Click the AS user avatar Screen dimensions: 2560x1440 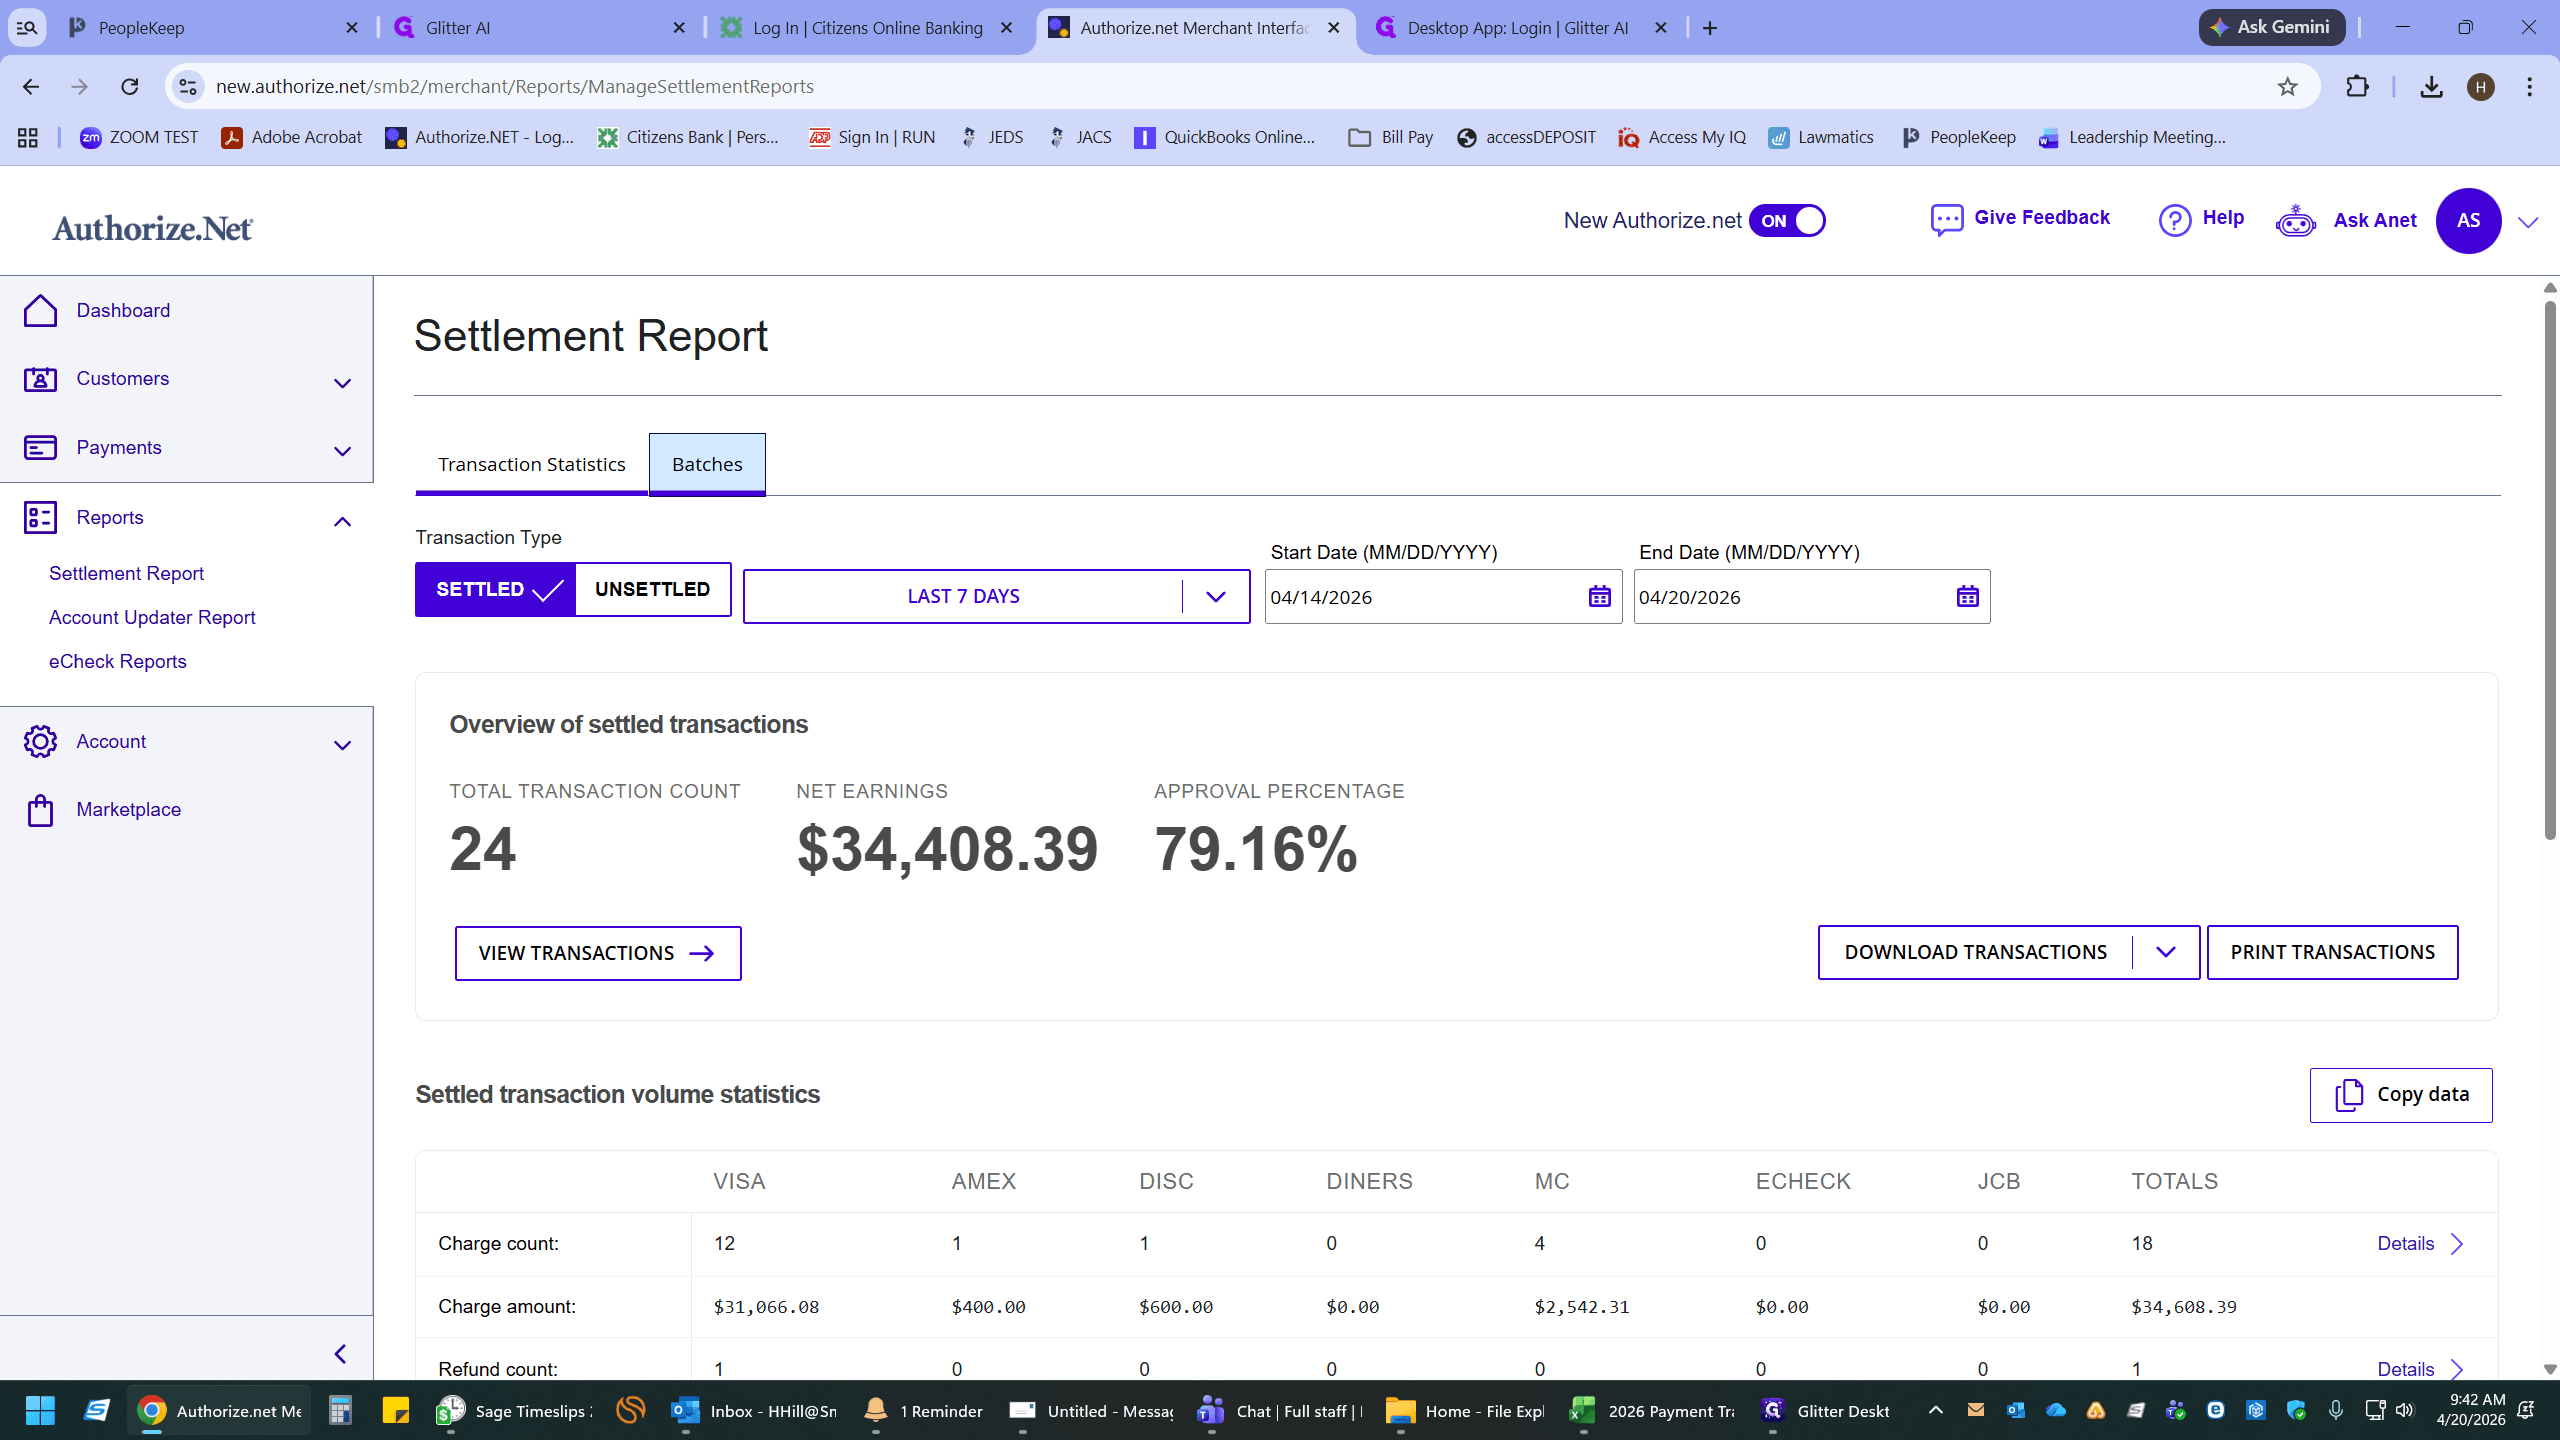2468,221
